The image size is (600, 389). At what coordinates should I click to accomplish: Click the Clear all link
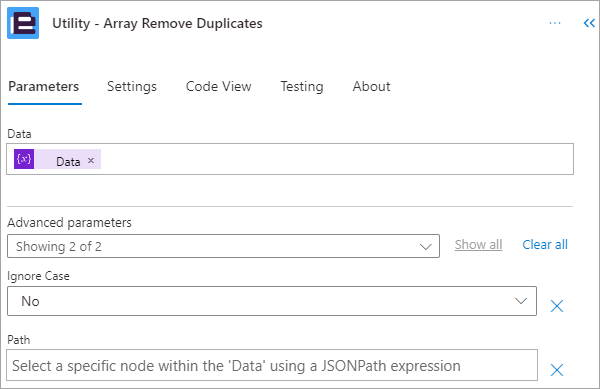point(545,245)
